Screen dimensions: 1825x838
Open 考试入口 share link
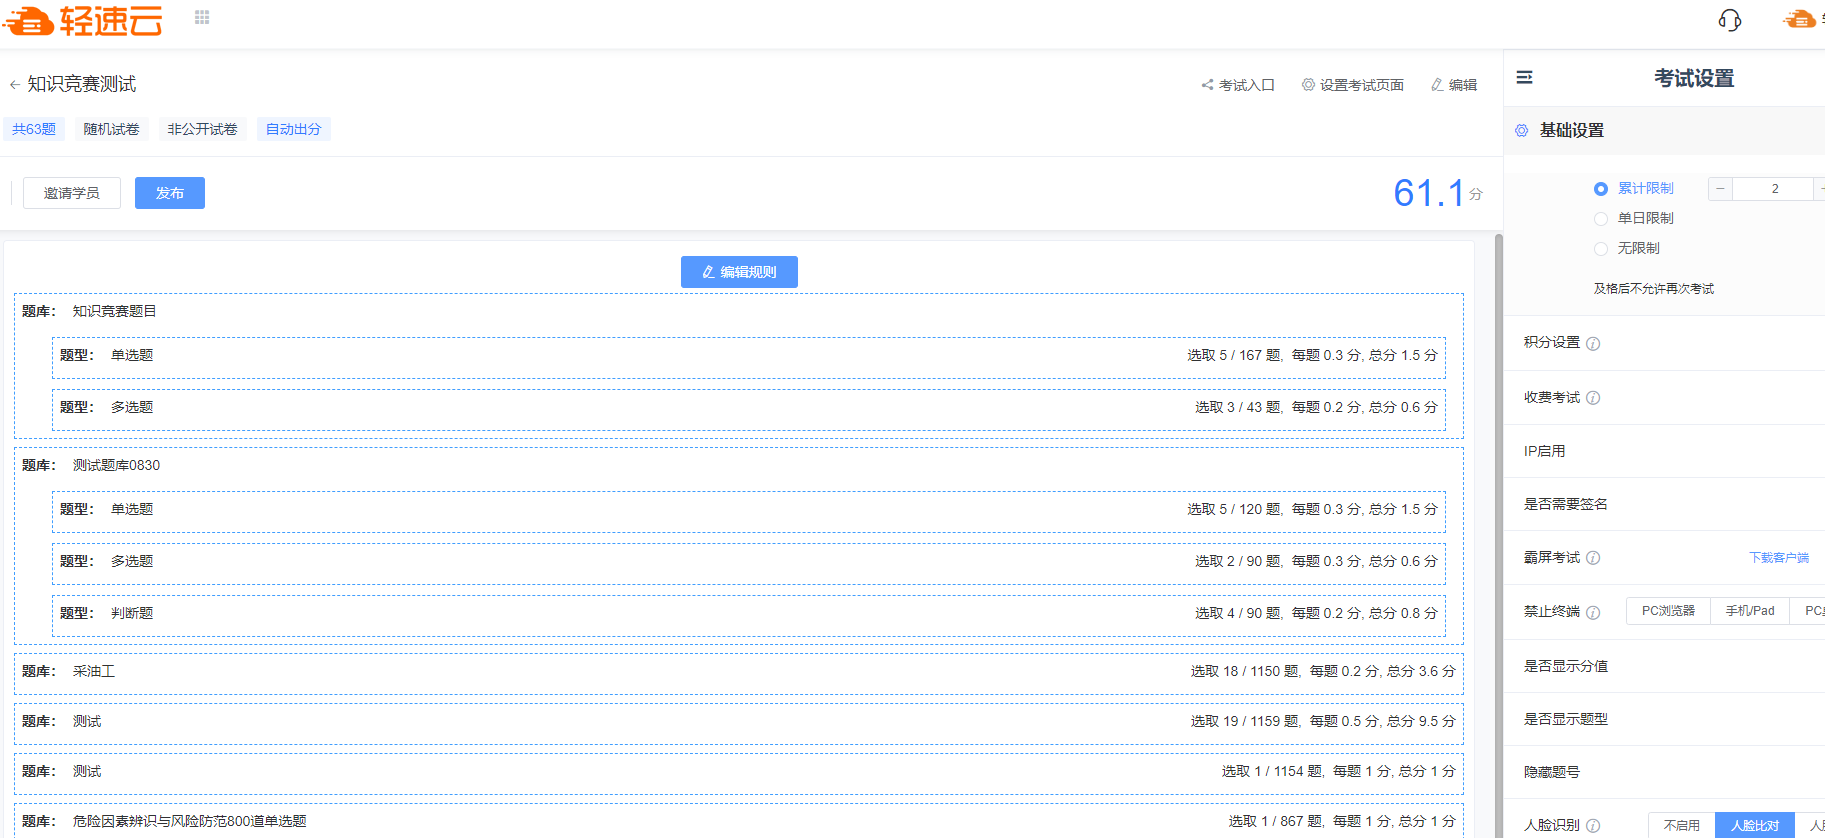click(x=1238, y=85)
